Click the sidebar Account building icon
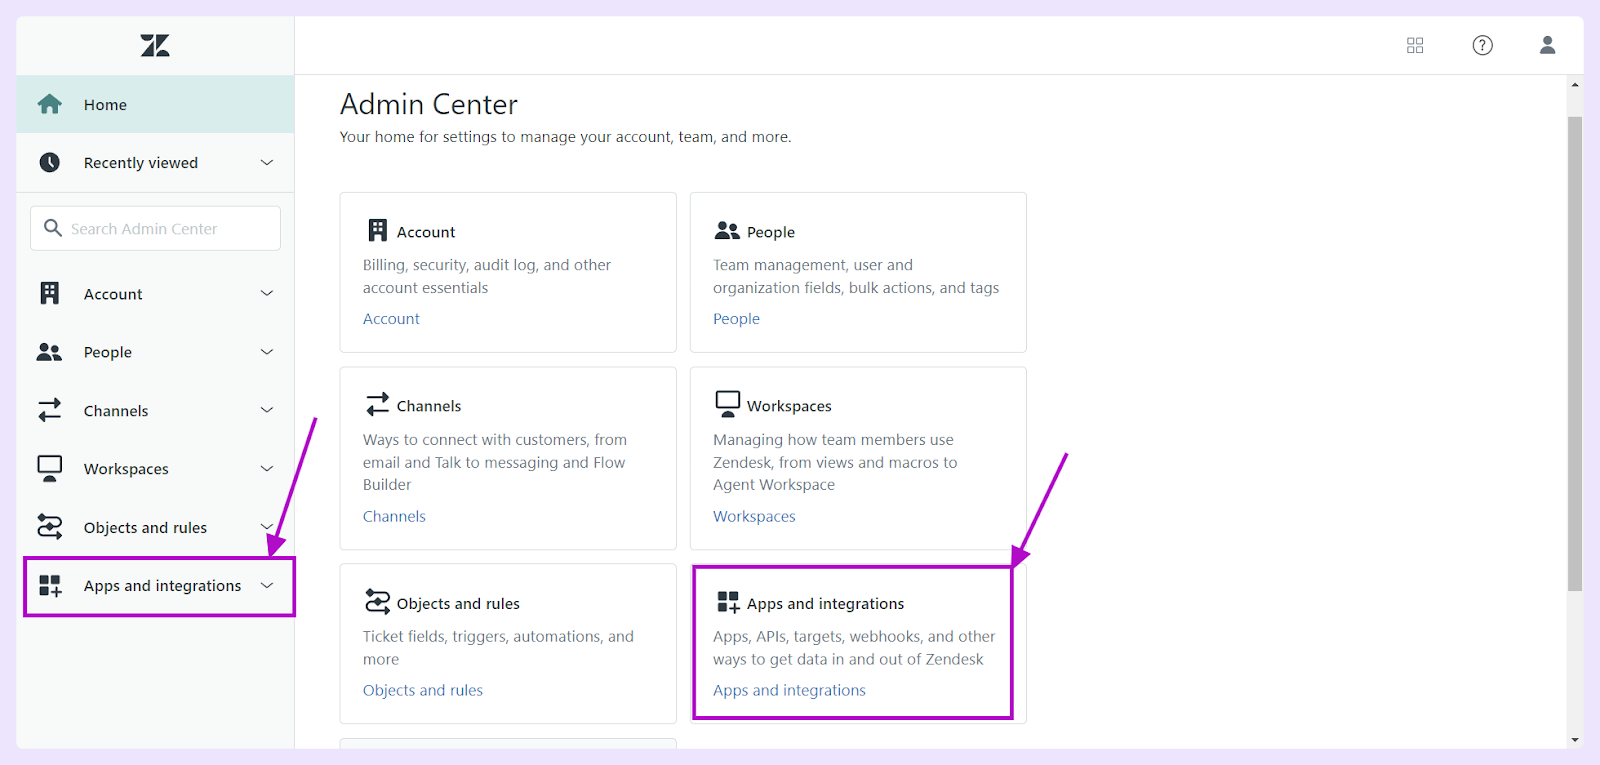This screenshot has height=765, width=1600. tap(50, 293)
